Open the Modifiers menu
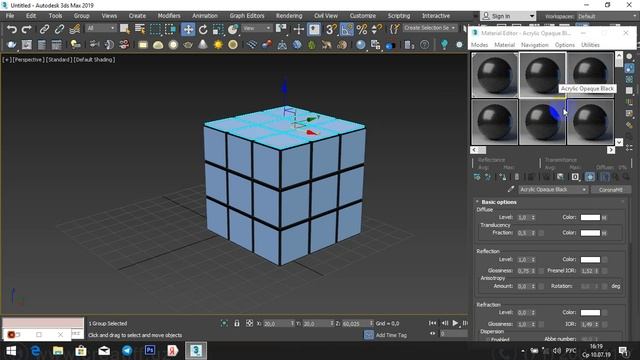The width and height of the screenshot is (640, 360). tap(169, 16)
